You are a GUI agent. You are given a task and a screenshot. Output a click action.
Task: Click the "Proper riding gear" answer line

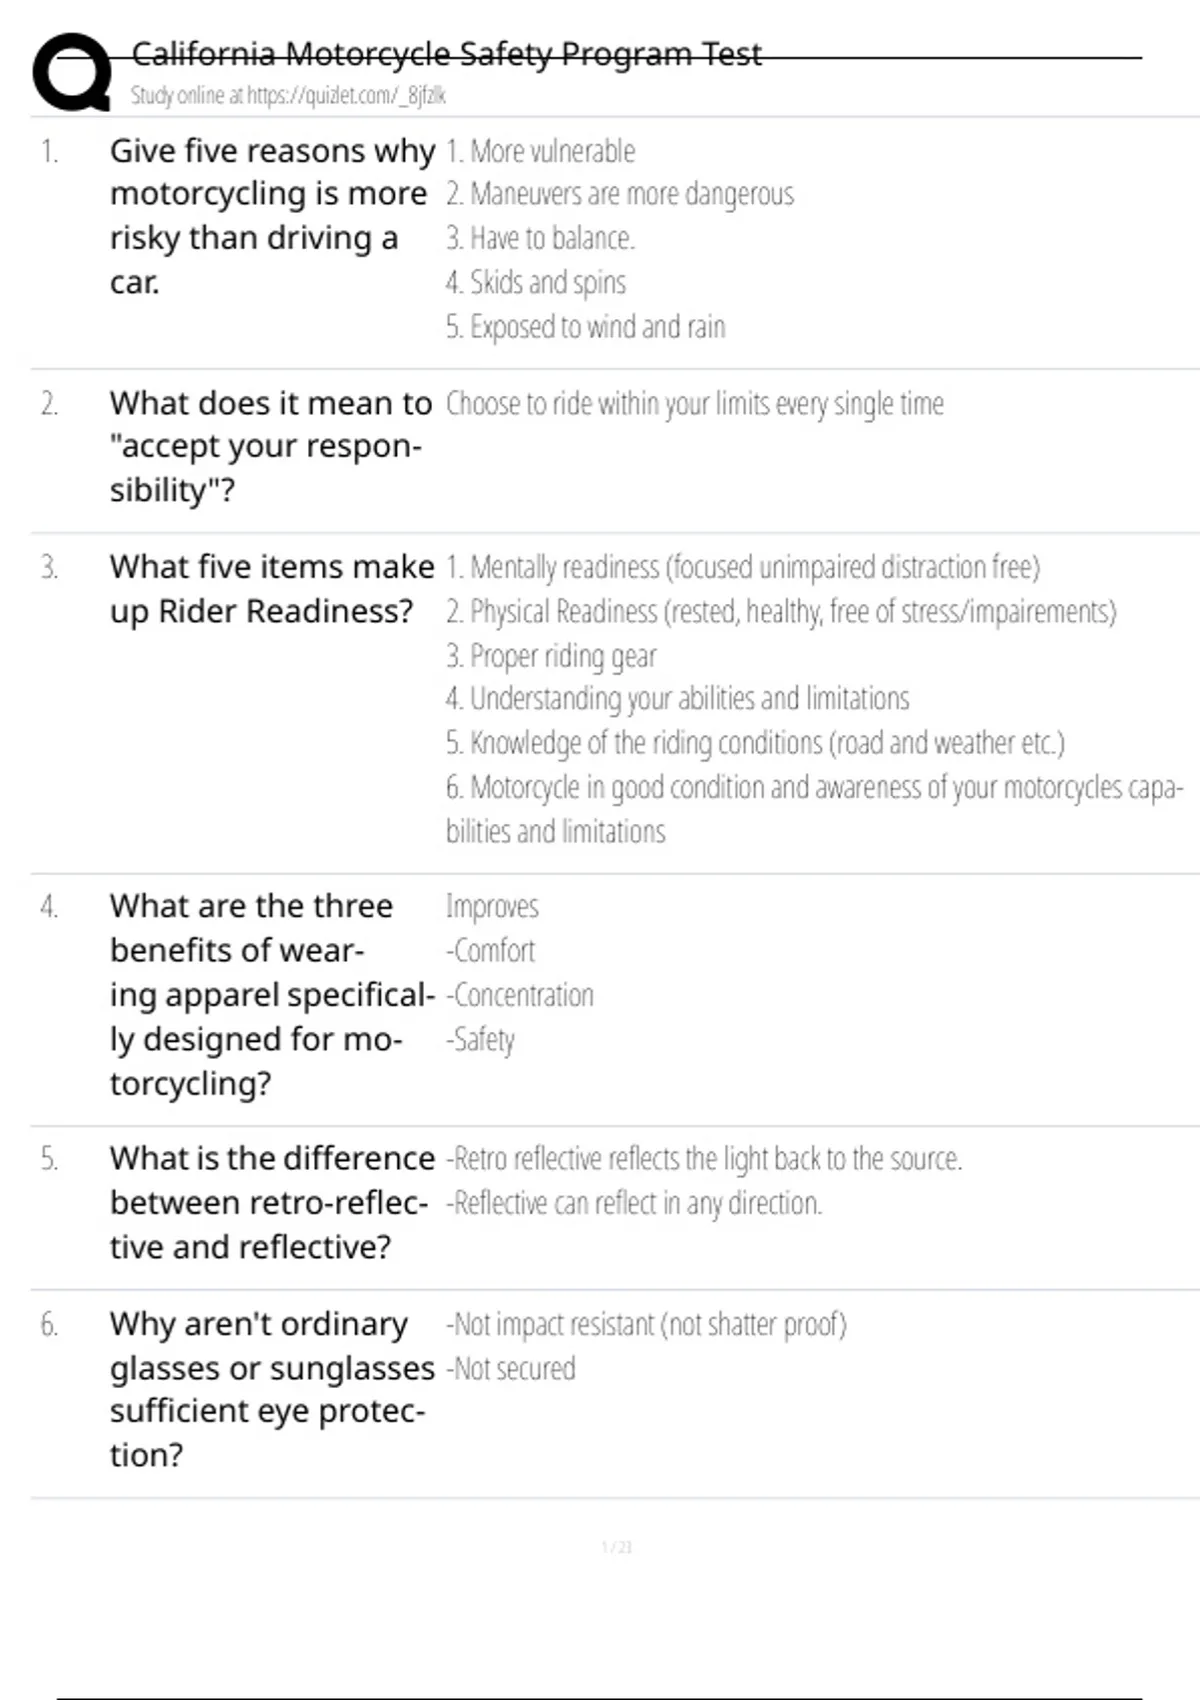click(551, 656)
